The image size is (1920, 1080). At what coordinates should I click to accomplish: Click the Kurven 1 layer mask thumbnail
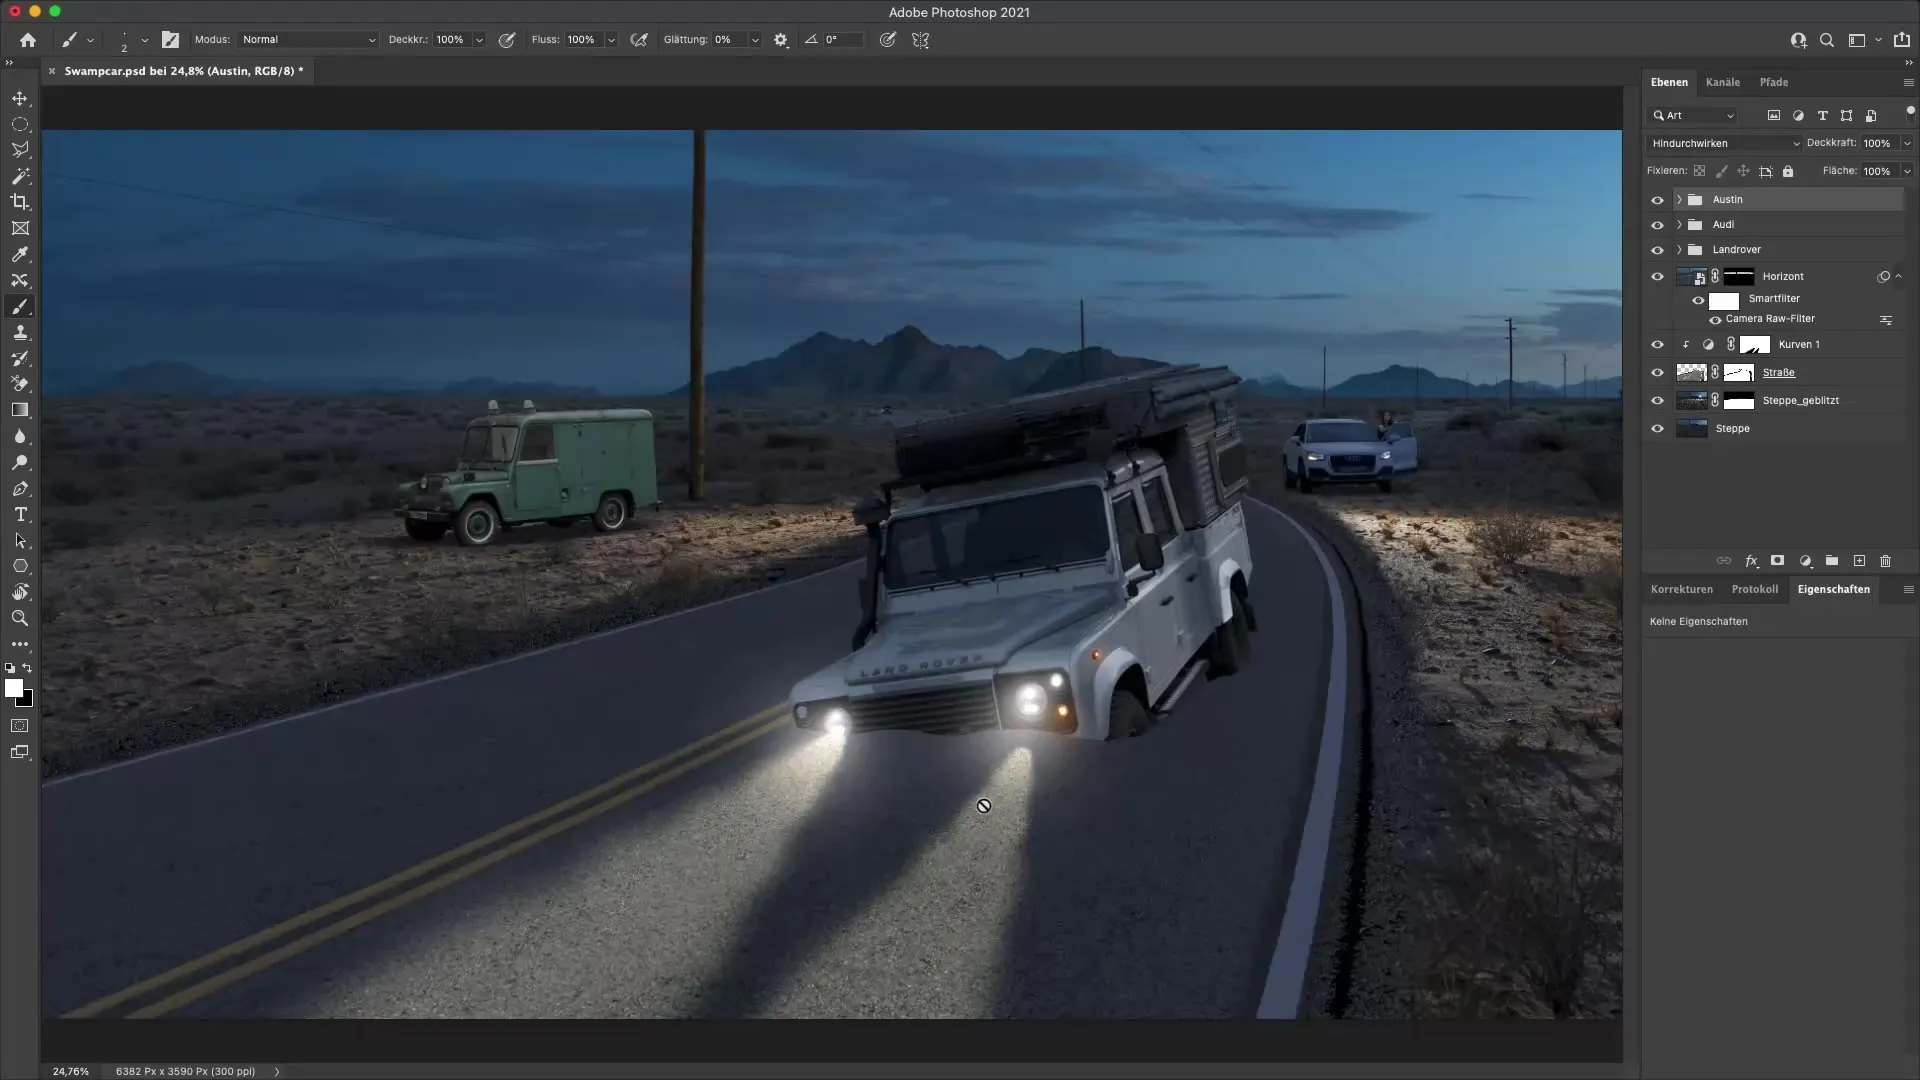(x=1755, y=344)
